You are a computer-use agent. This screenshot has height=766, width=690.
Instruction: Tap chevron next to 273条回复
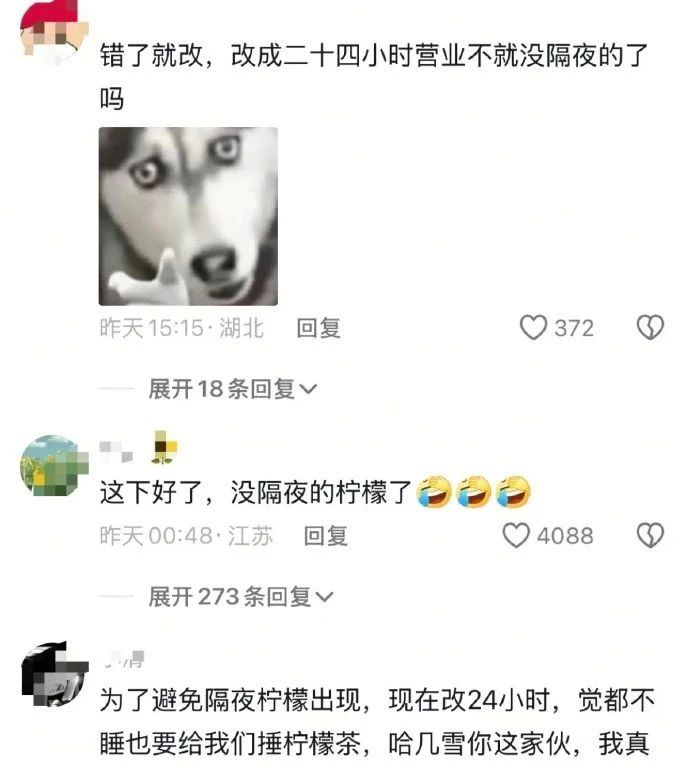324,597
